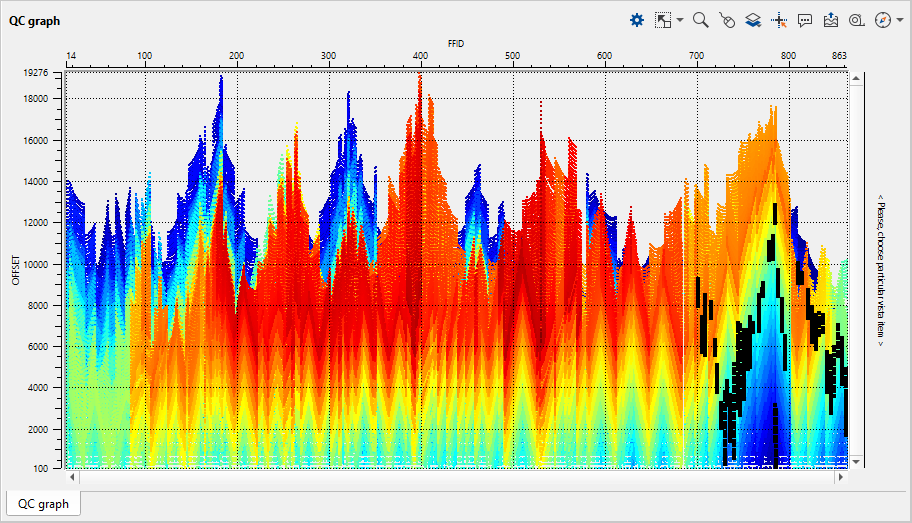The height and width of the screenshot is (523, 912).
Task: Select the magnifier zoom tool
Action: click(701, 20)
